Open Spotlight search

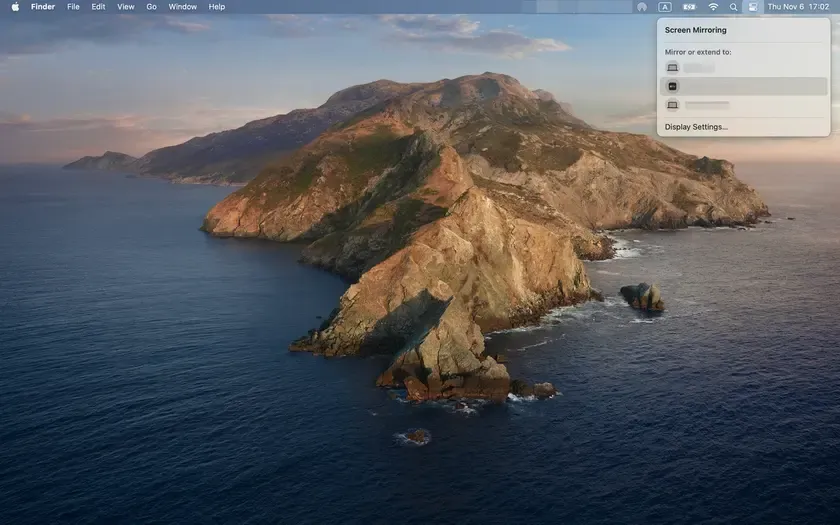[x=733, y=7]
